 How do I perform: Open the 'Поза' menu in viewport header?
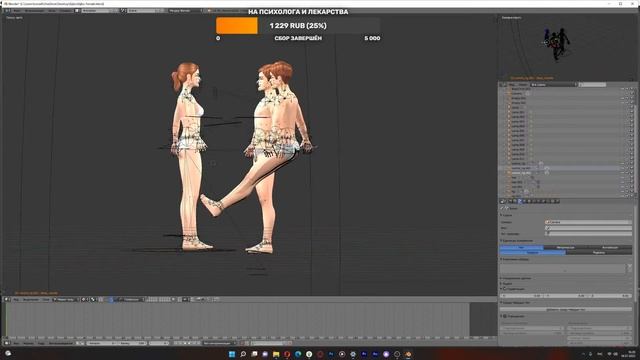coord(46,300)
